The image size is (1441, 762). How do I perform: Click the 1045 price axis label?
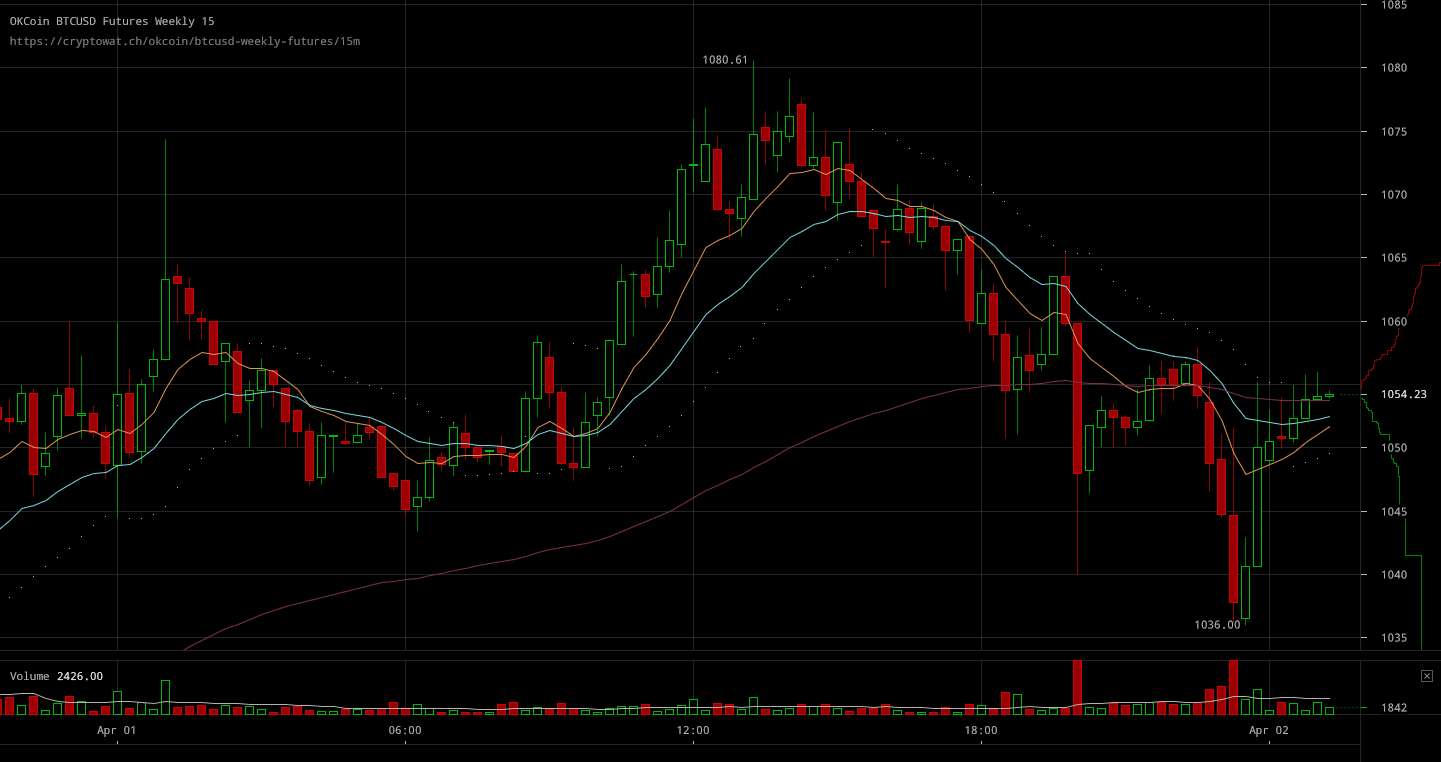(x=1394, y=512)
